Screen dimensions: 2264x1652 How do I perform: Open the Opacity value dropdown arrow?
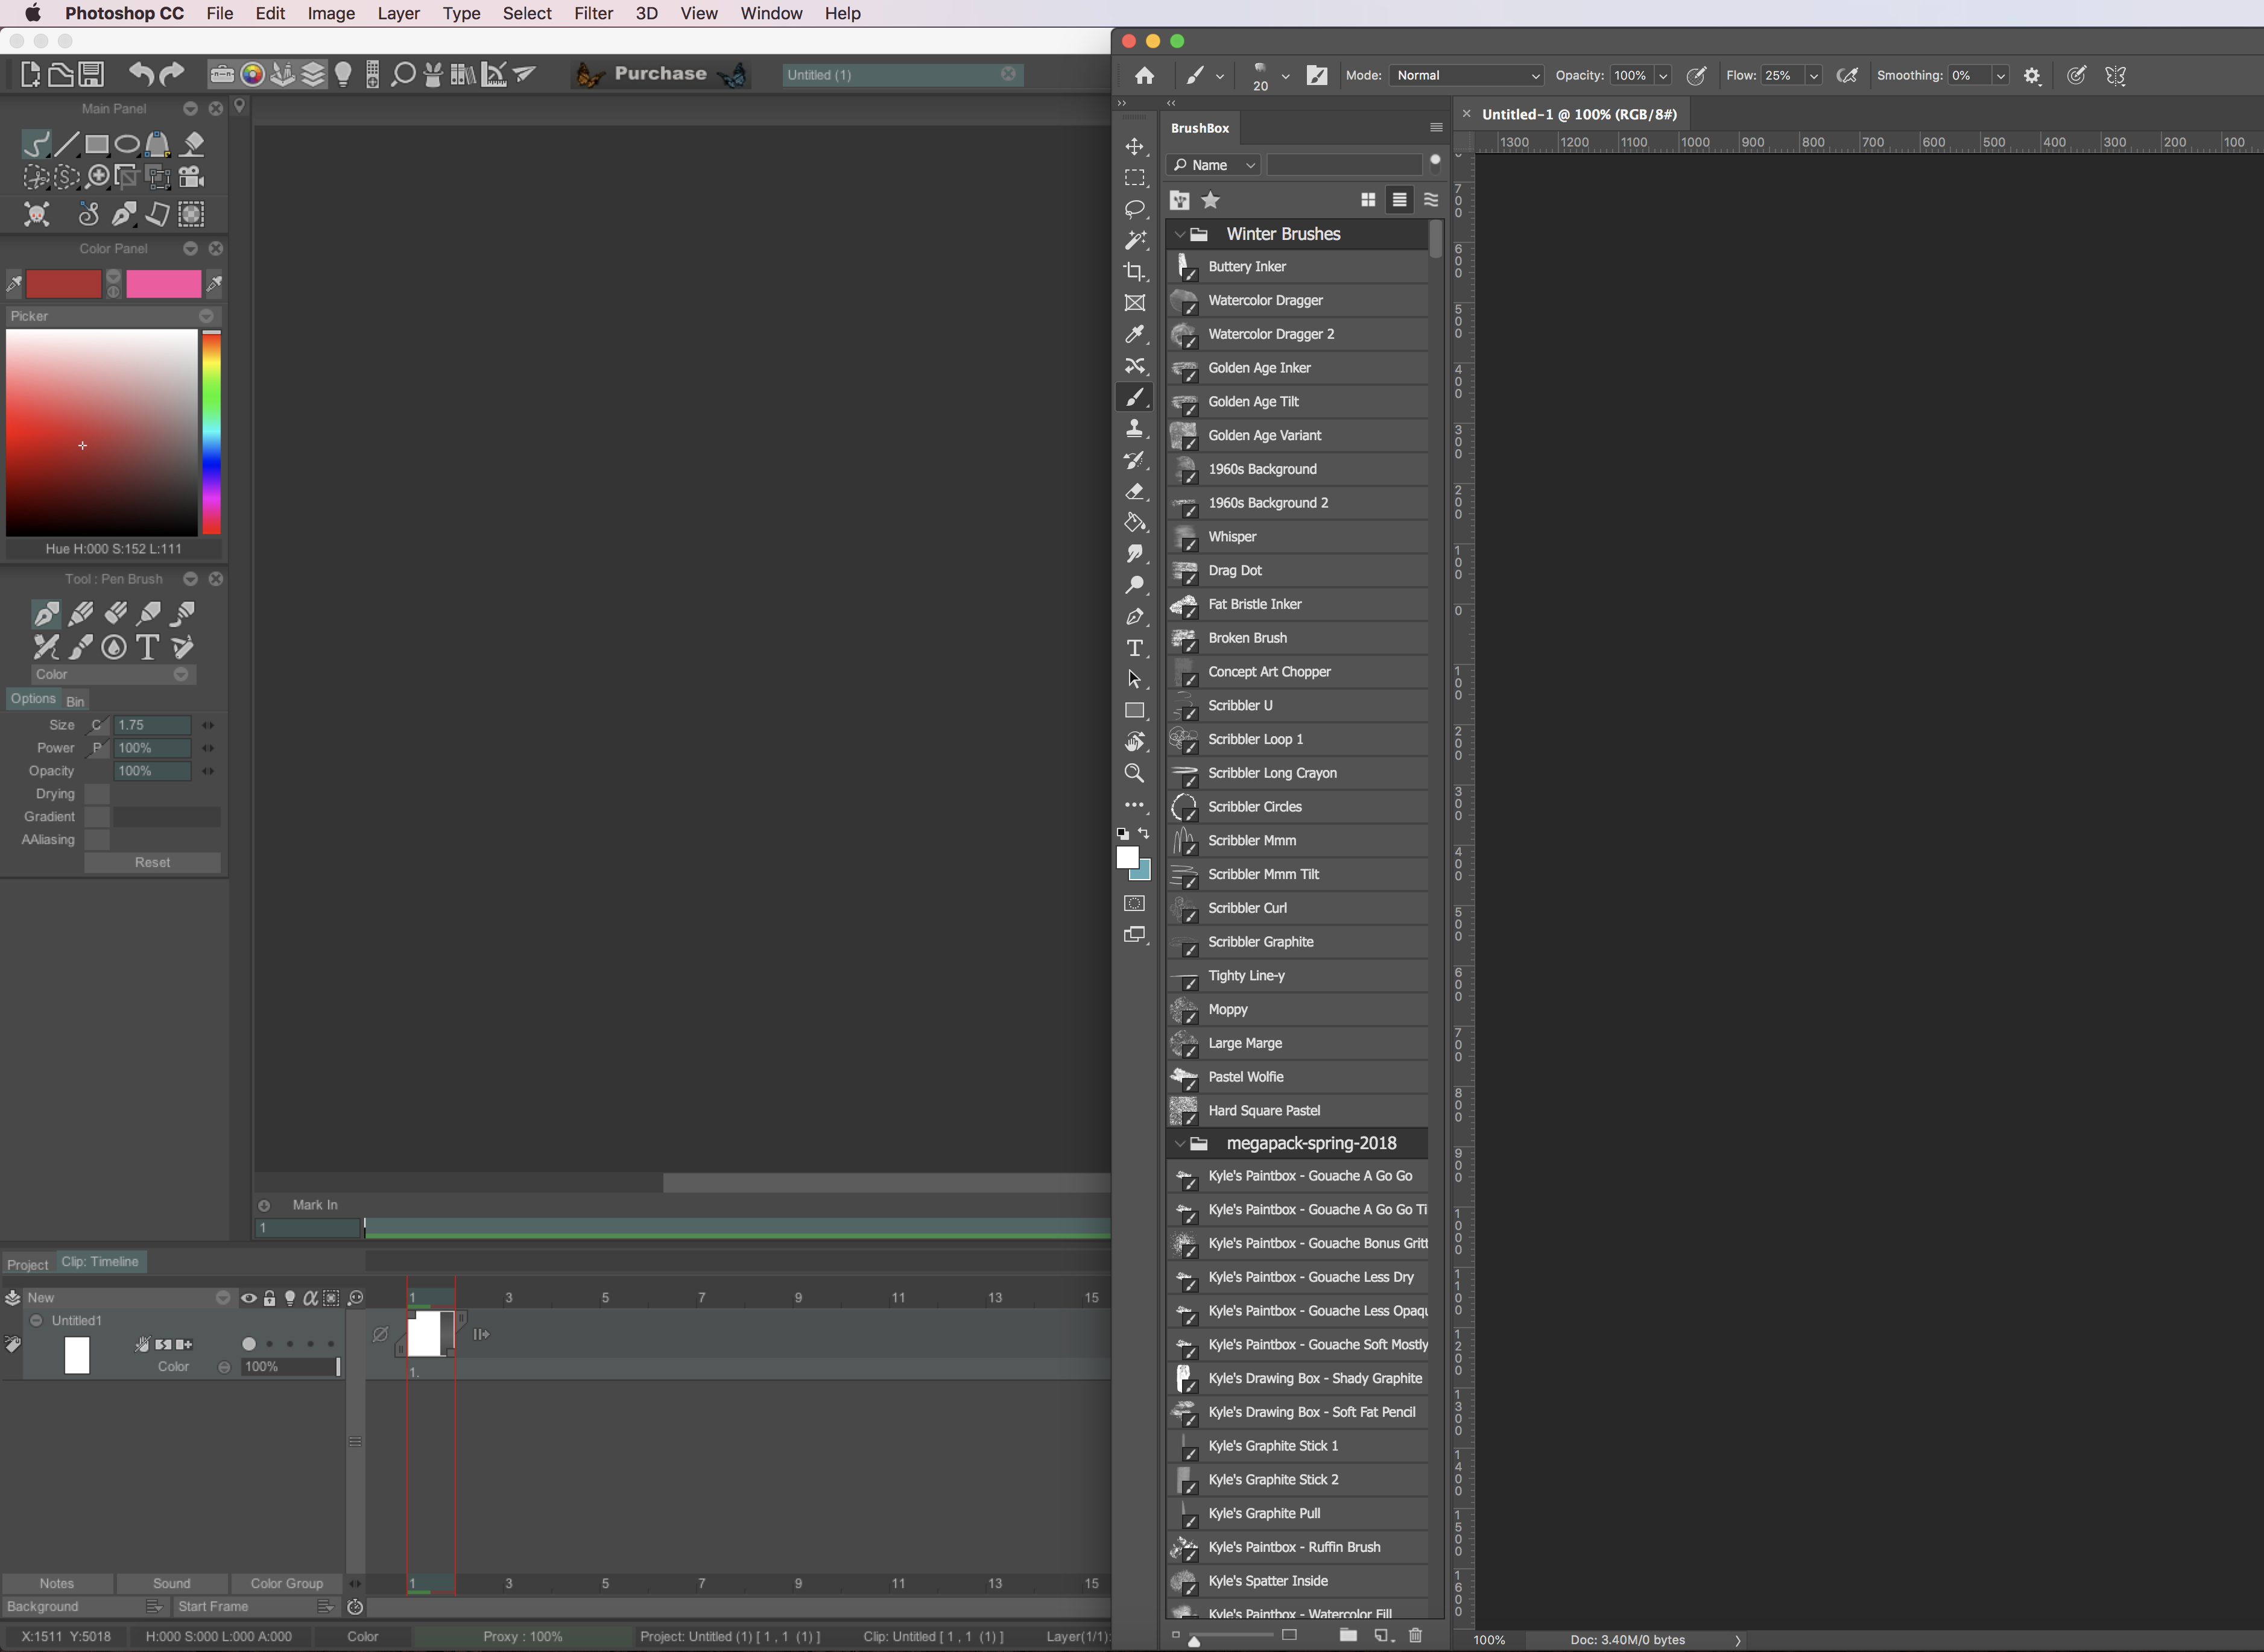1663,76
